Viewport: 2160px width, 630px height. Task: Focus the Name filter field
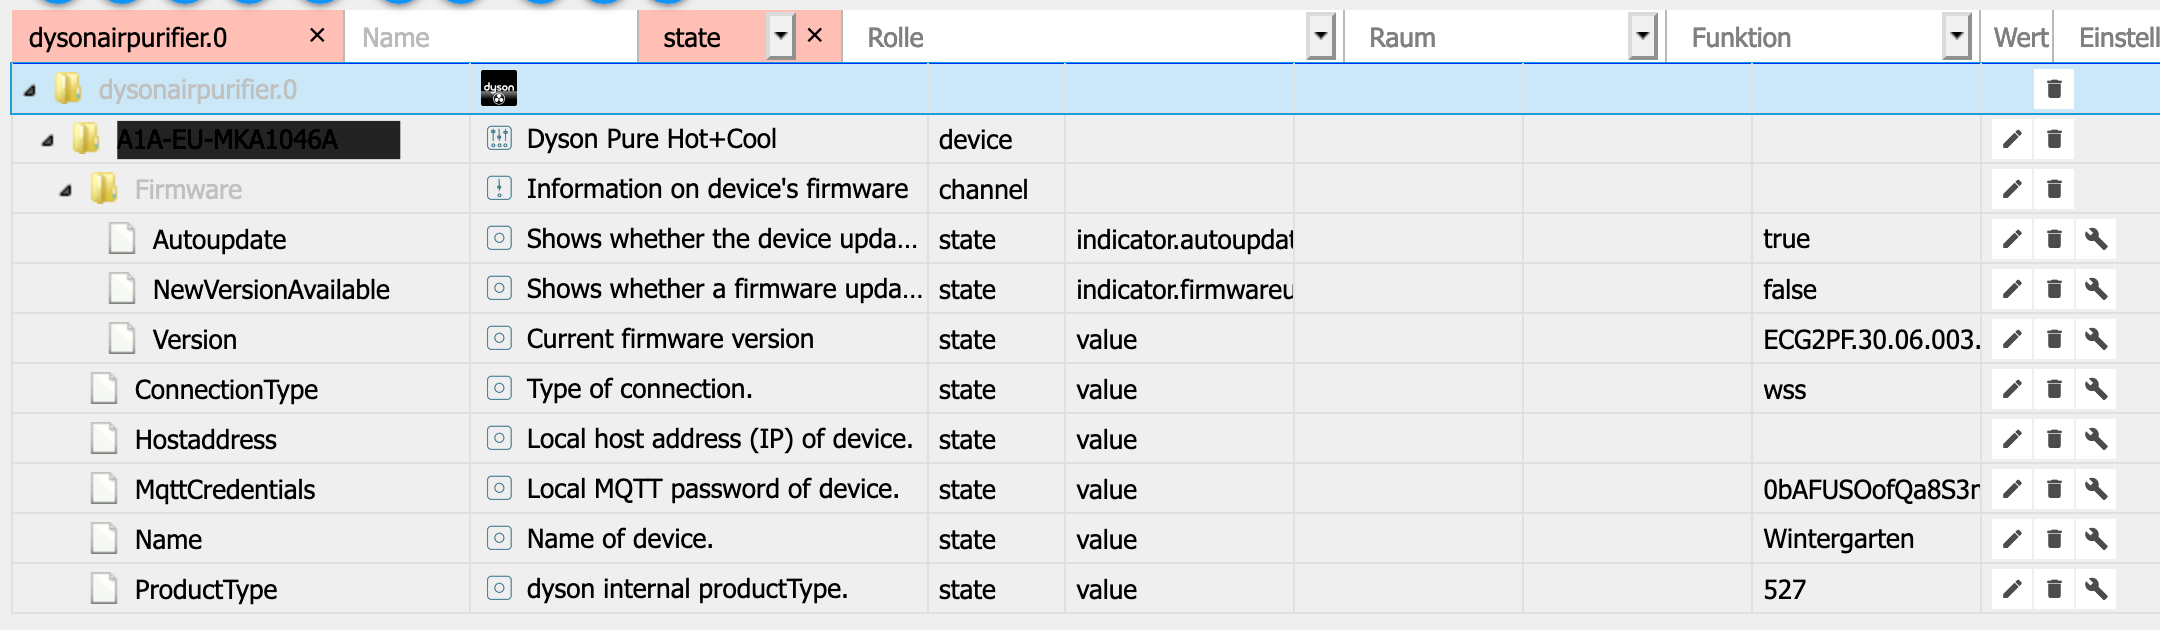click(491, 38)
